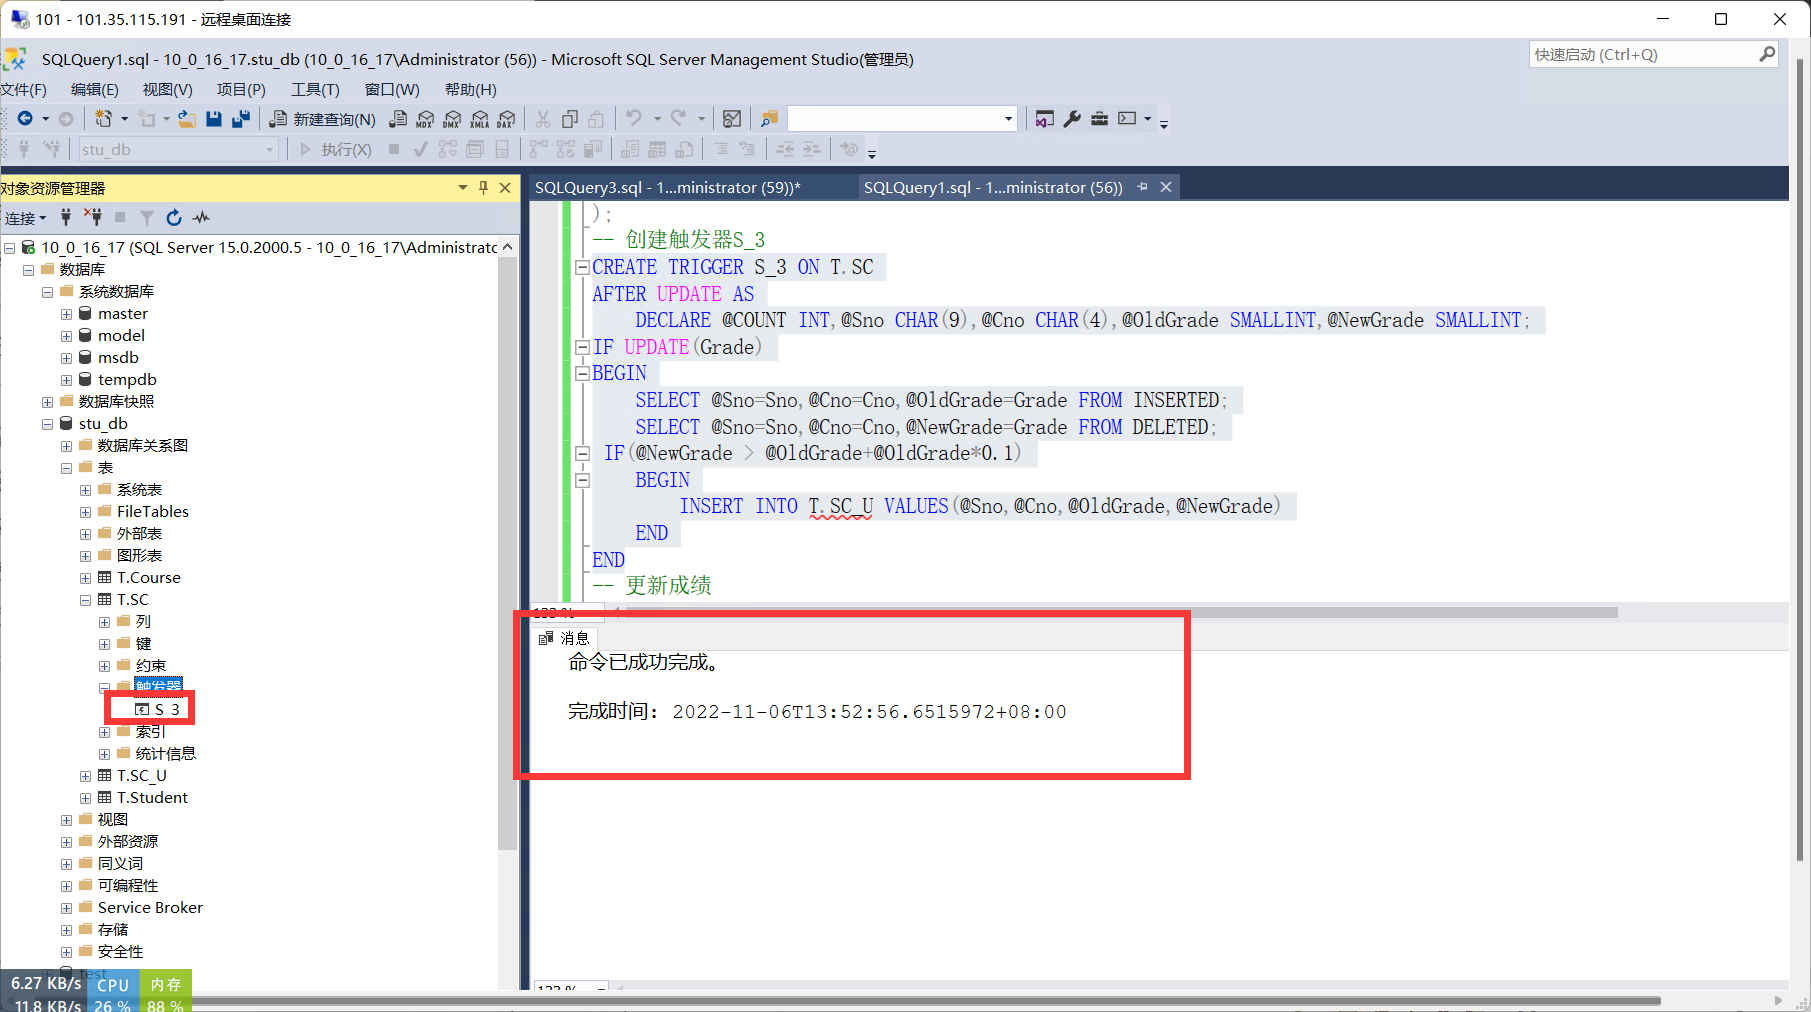
Task: Click the Database Engine Query icon
Action: (398, 119)
